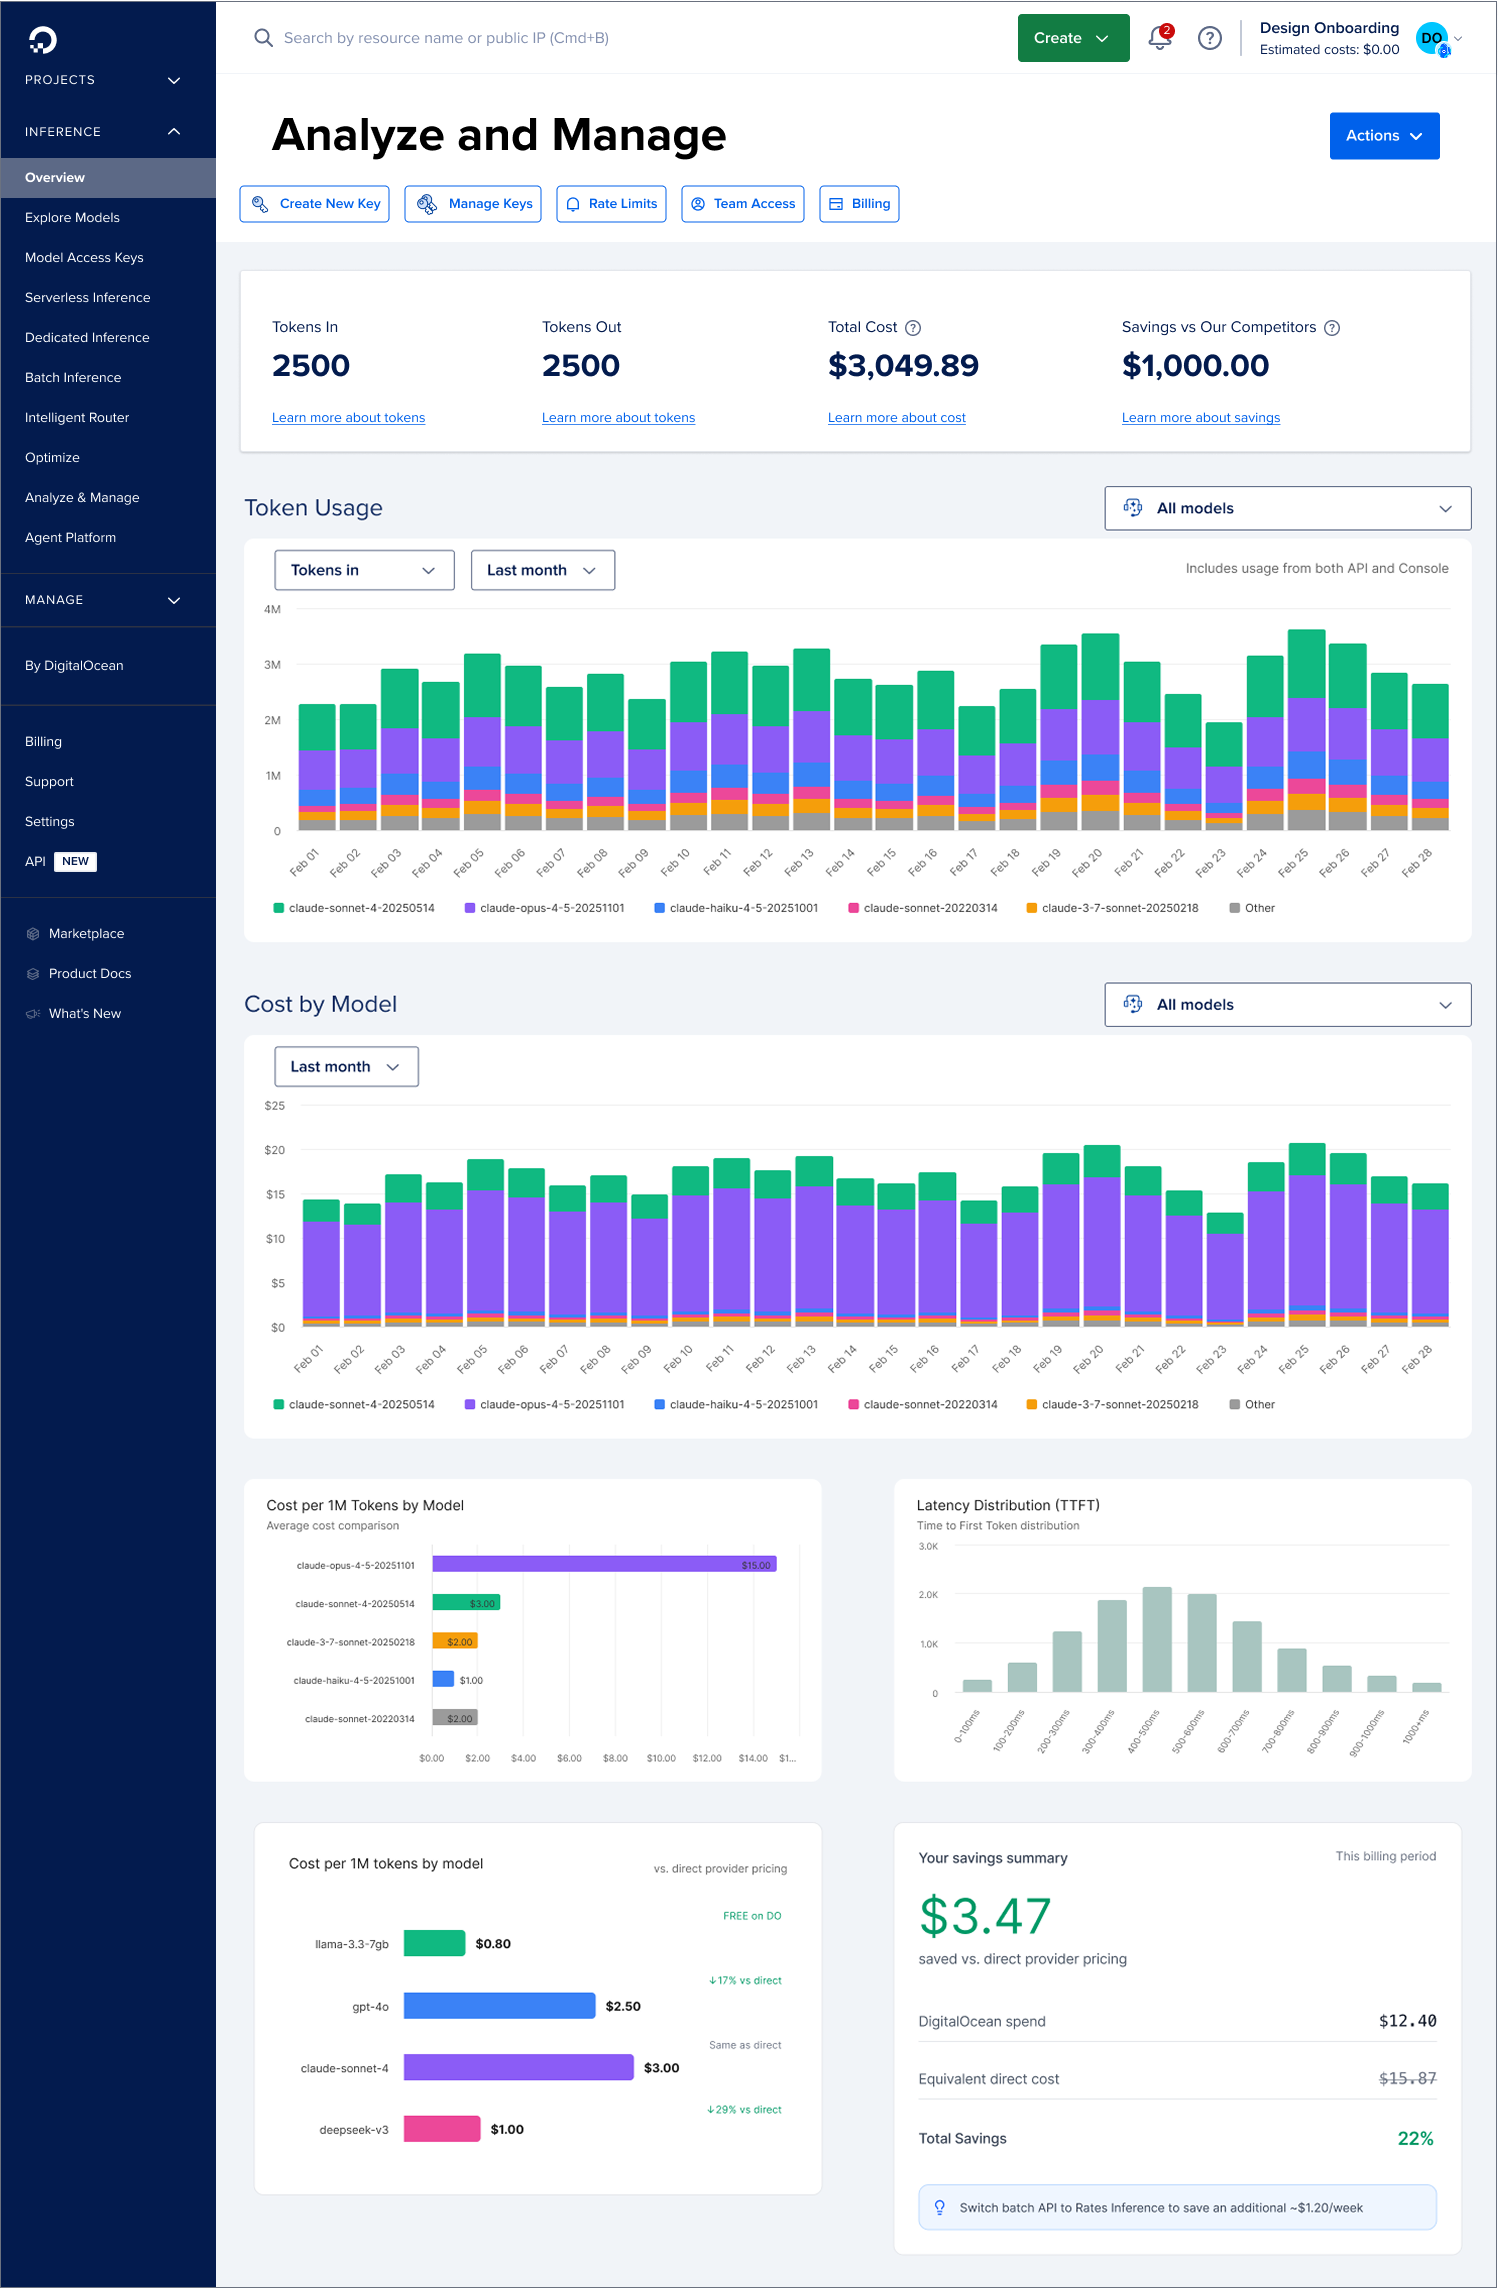Open the notifications bell icon
Screen dimensions: 1499x2288
point(1160,38)
